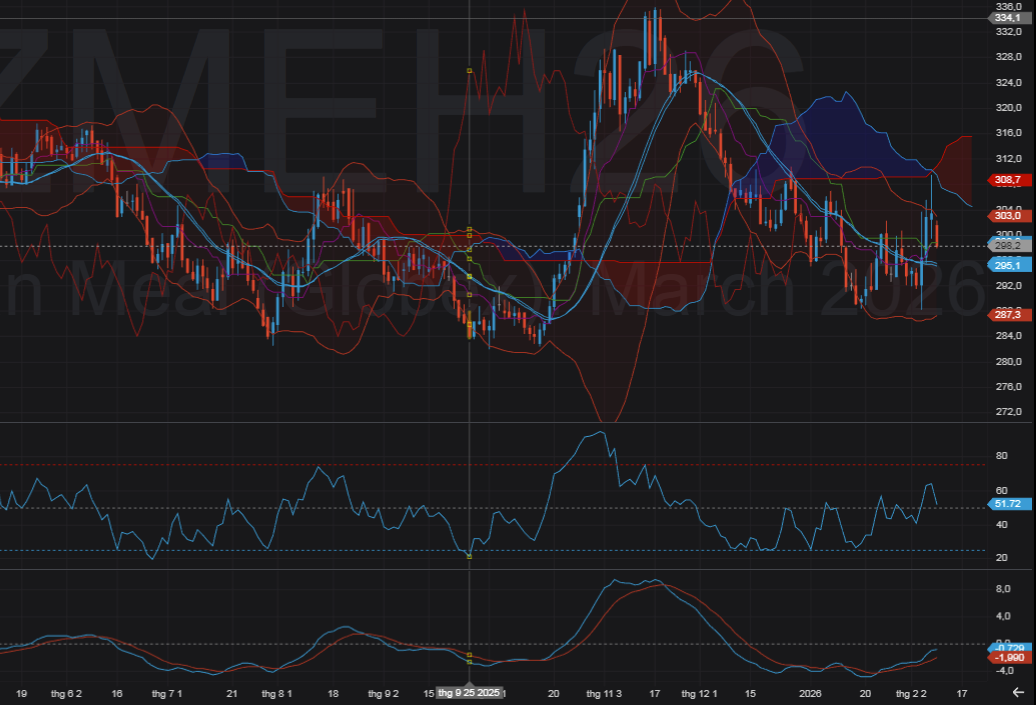Screen dimensions: 1036x705
Task: Click the gray 334,1 crosshair price tag
Action: [x=1007, y=18]
